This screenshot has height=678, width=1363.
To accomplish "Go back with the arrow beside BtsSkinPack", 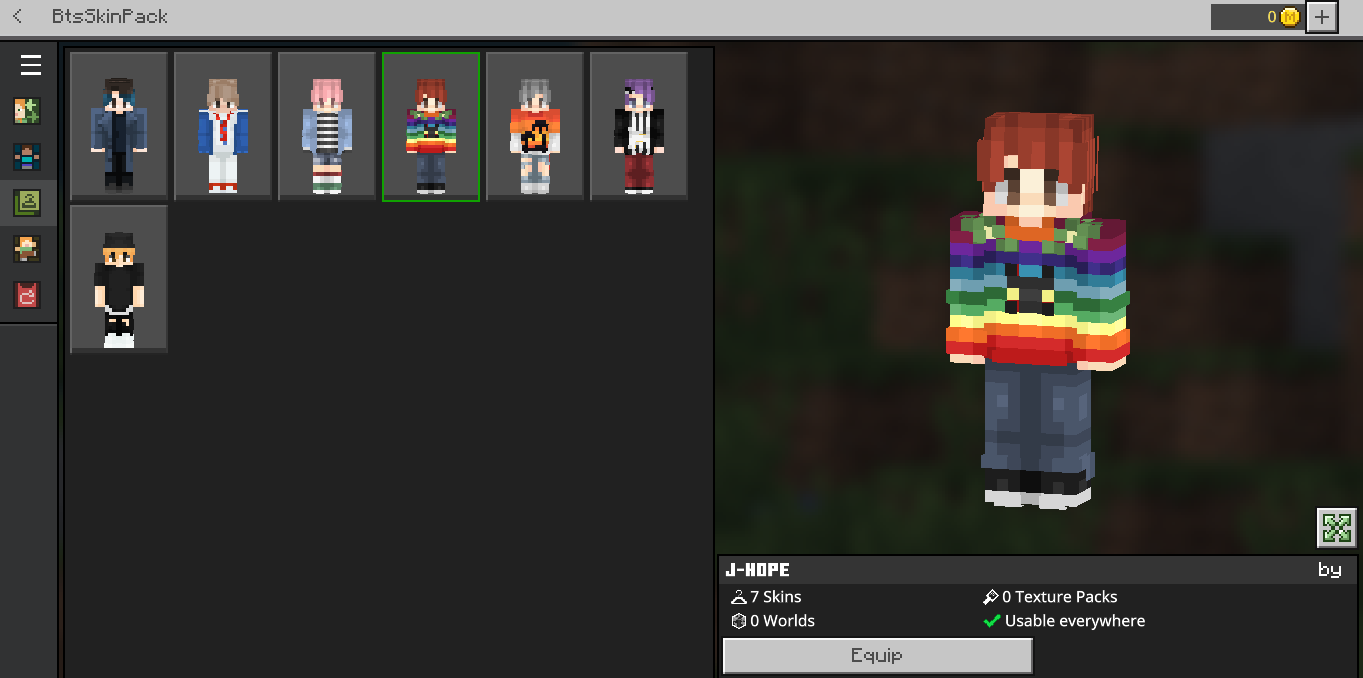I will pyautogui.click(x=18, y=16).
